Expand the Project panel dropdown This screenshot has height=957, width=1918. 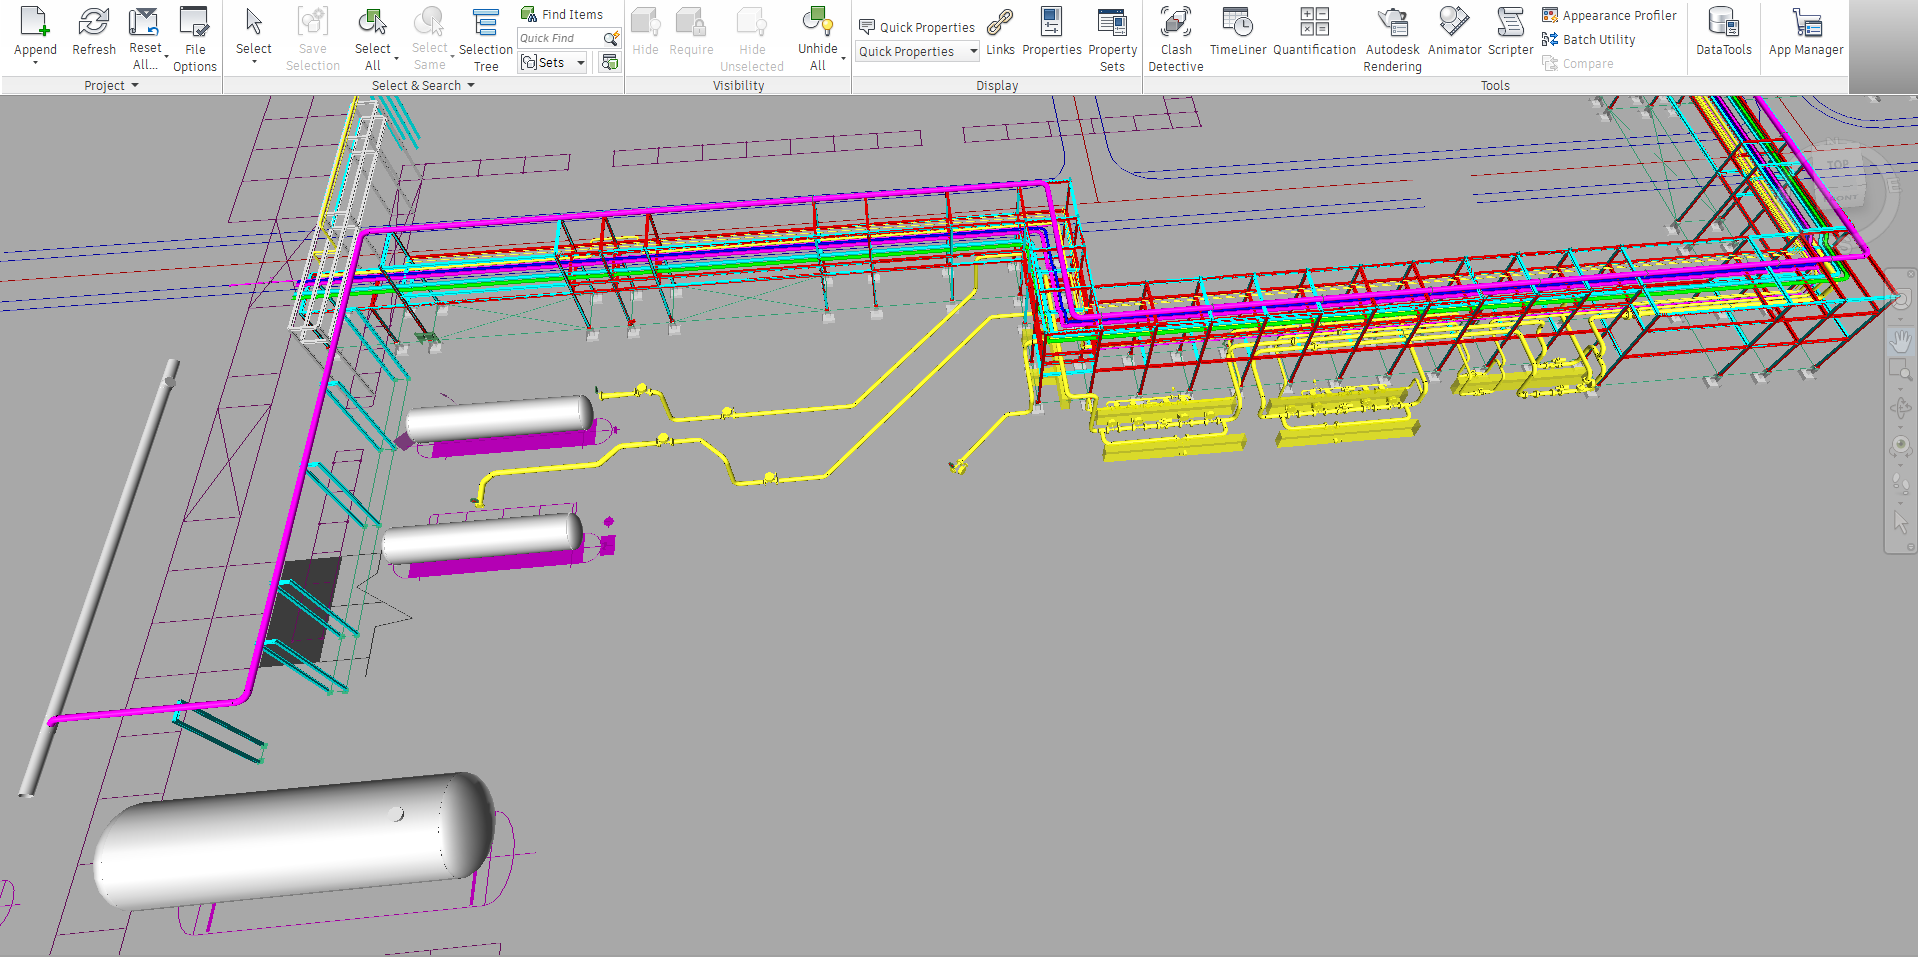pyautogui.click(x=135, y=86)
